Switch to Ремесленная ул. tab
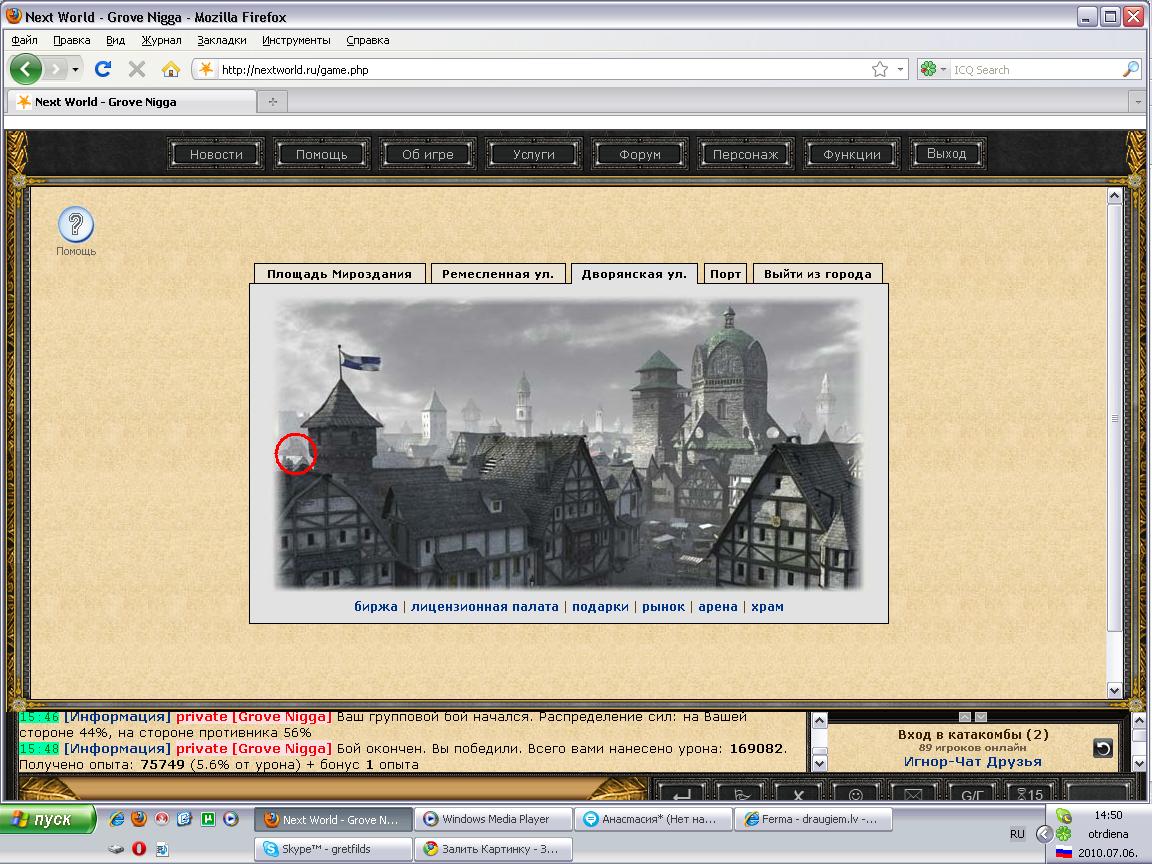 pos(498,273)
